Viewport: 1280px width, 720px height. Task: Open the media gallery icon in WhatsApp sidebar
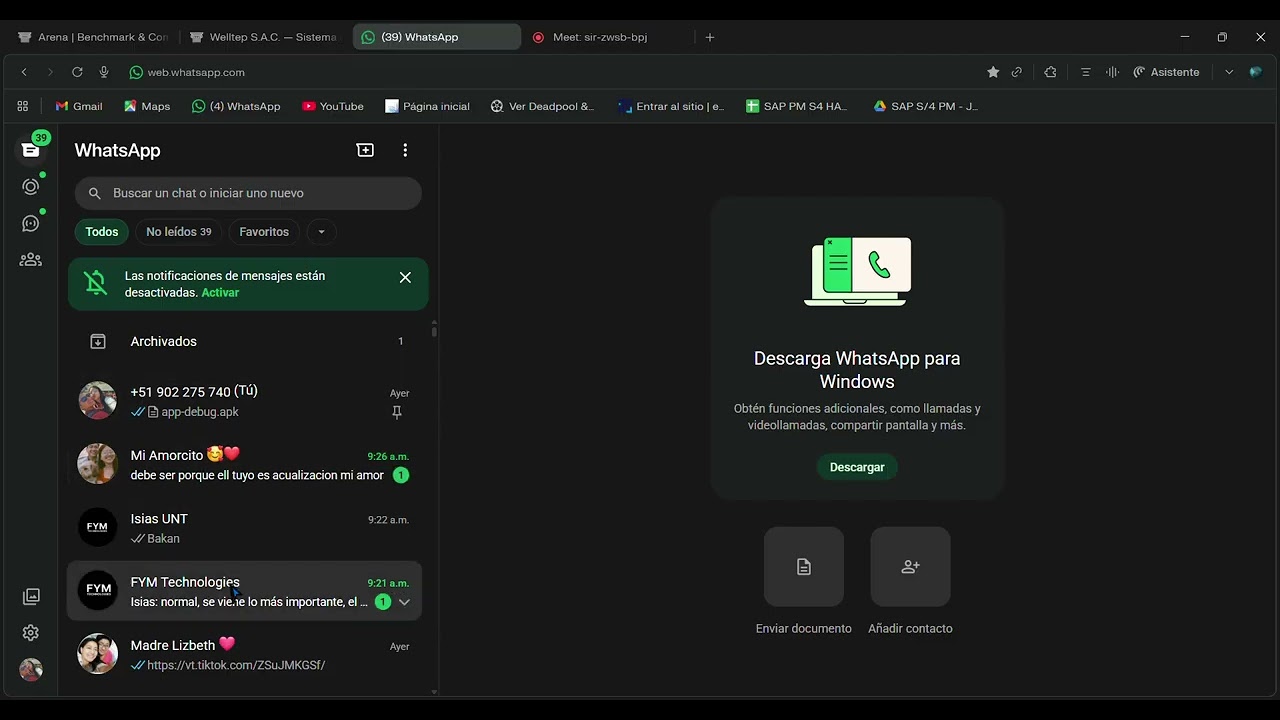coord(31,596)
